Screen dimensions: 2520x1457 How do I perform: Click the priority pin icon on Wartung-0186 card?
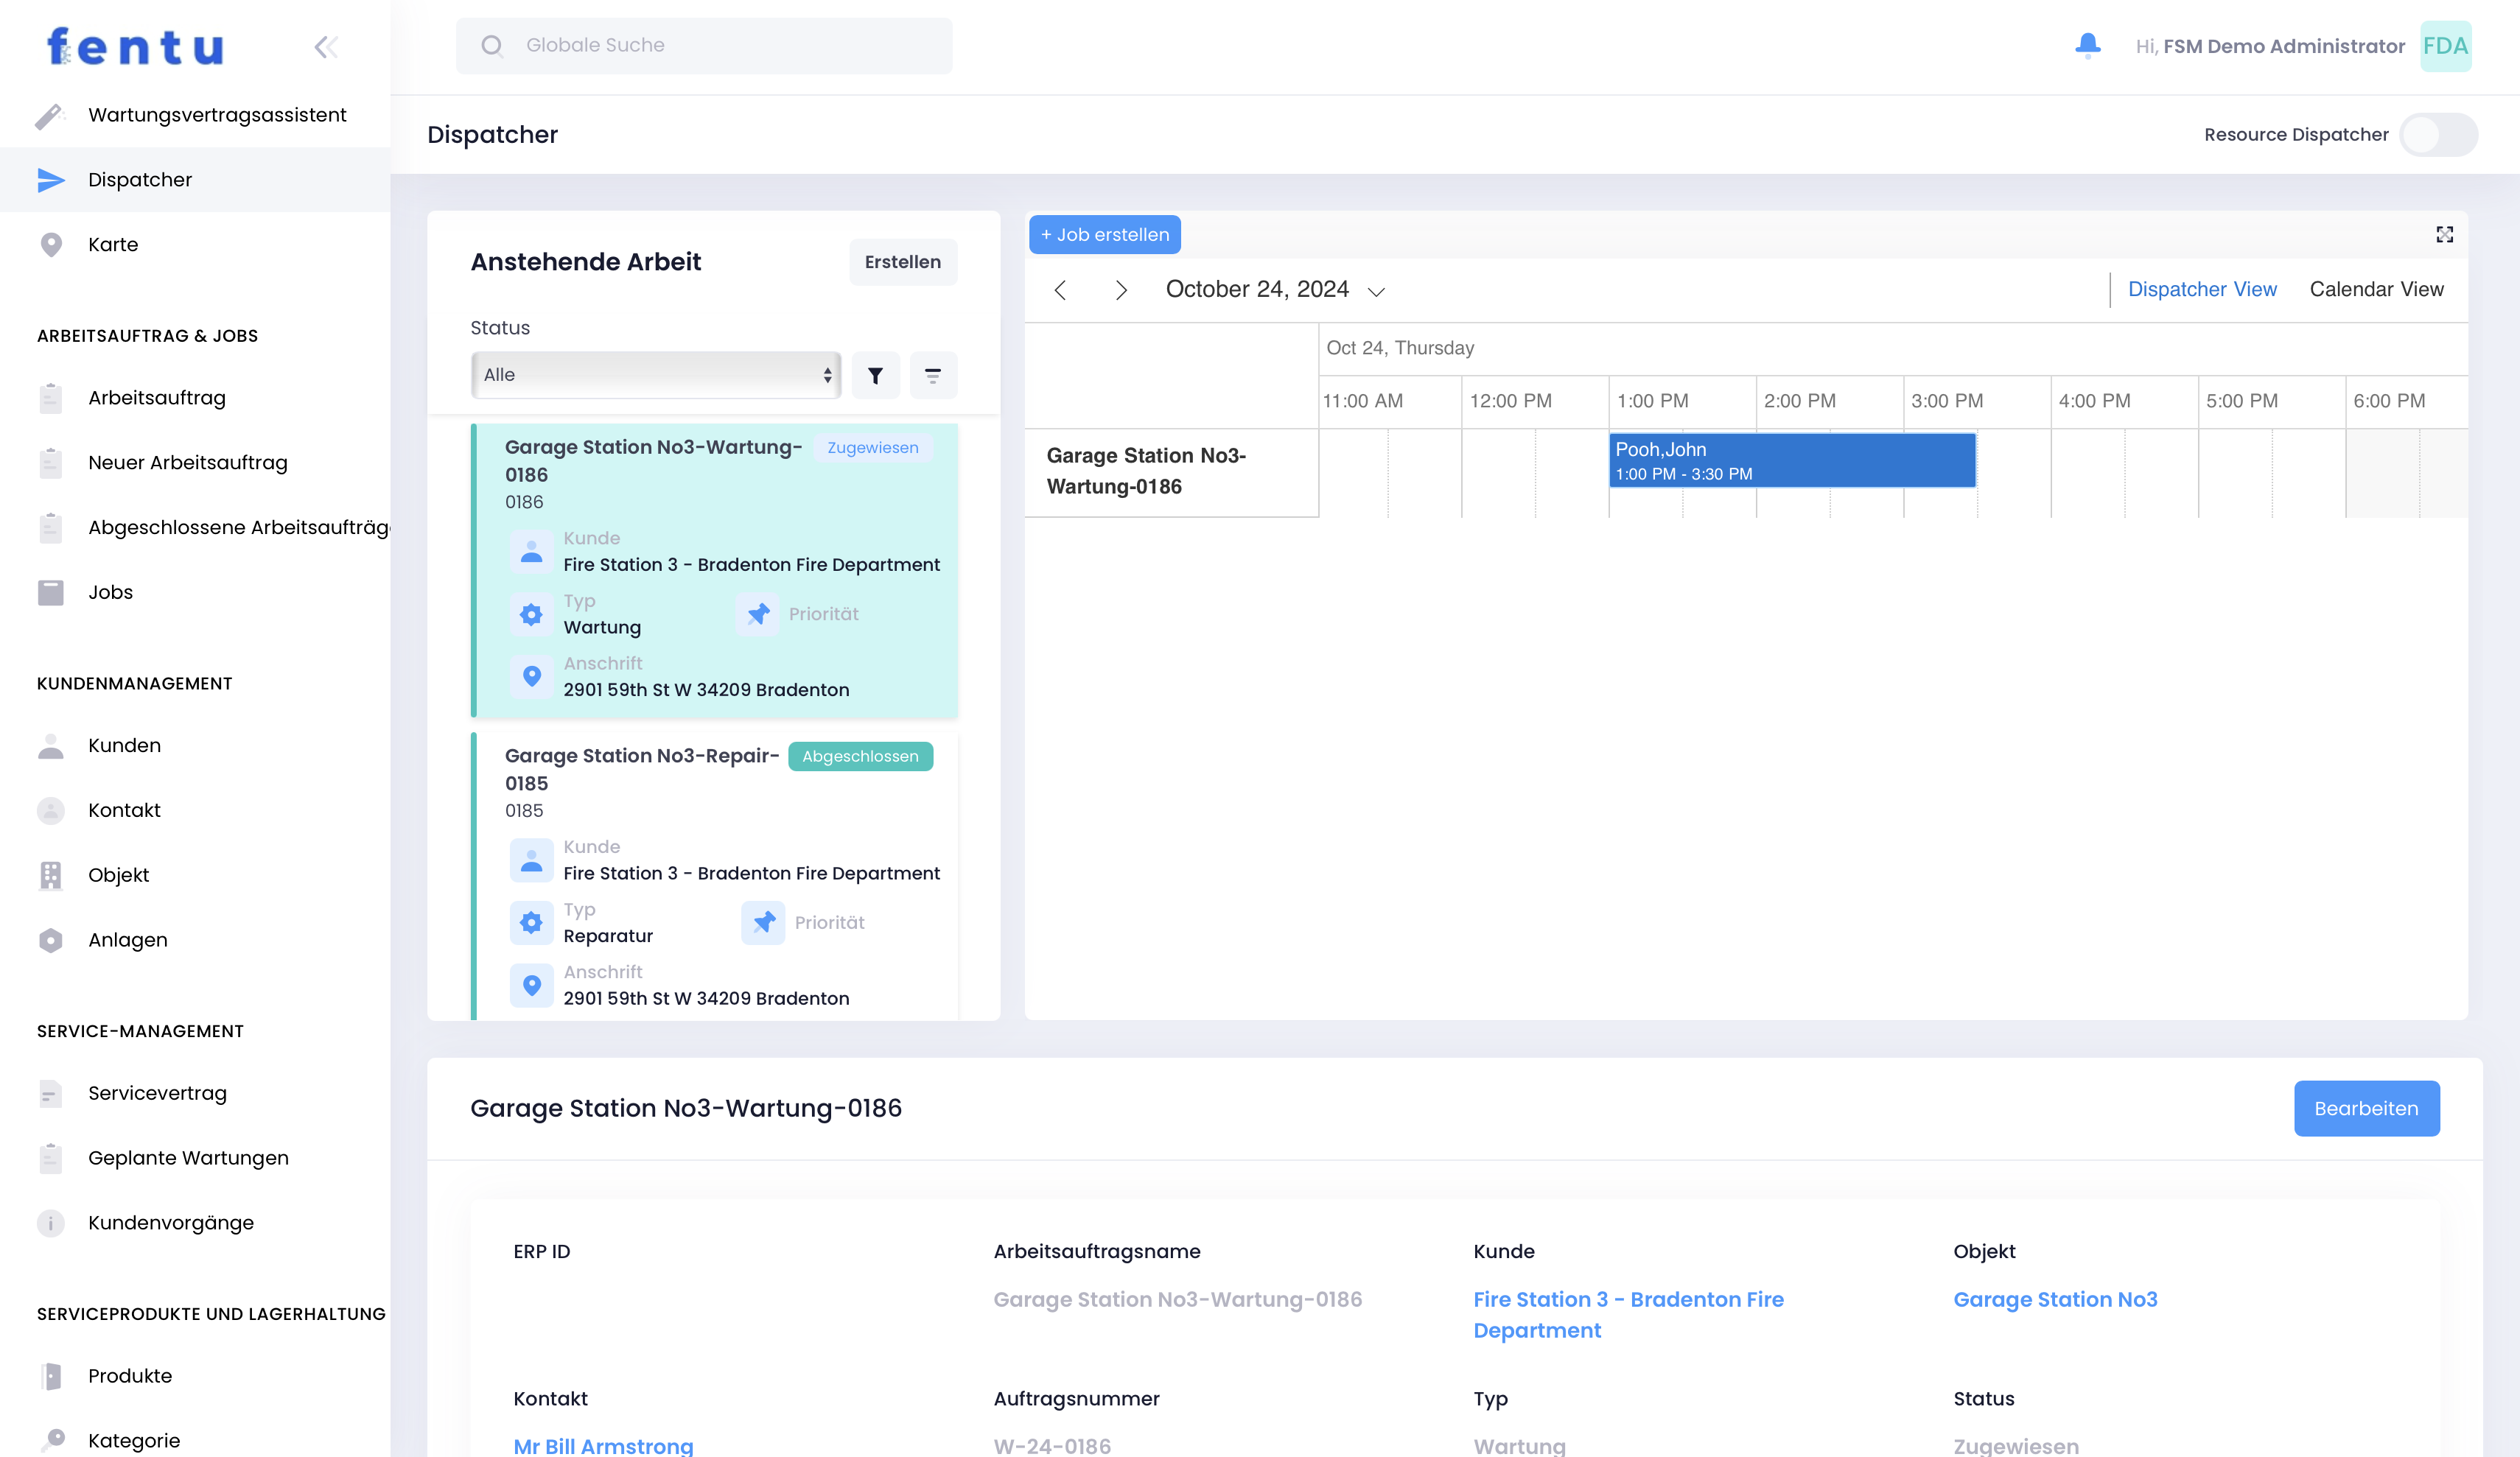(758, 614)
